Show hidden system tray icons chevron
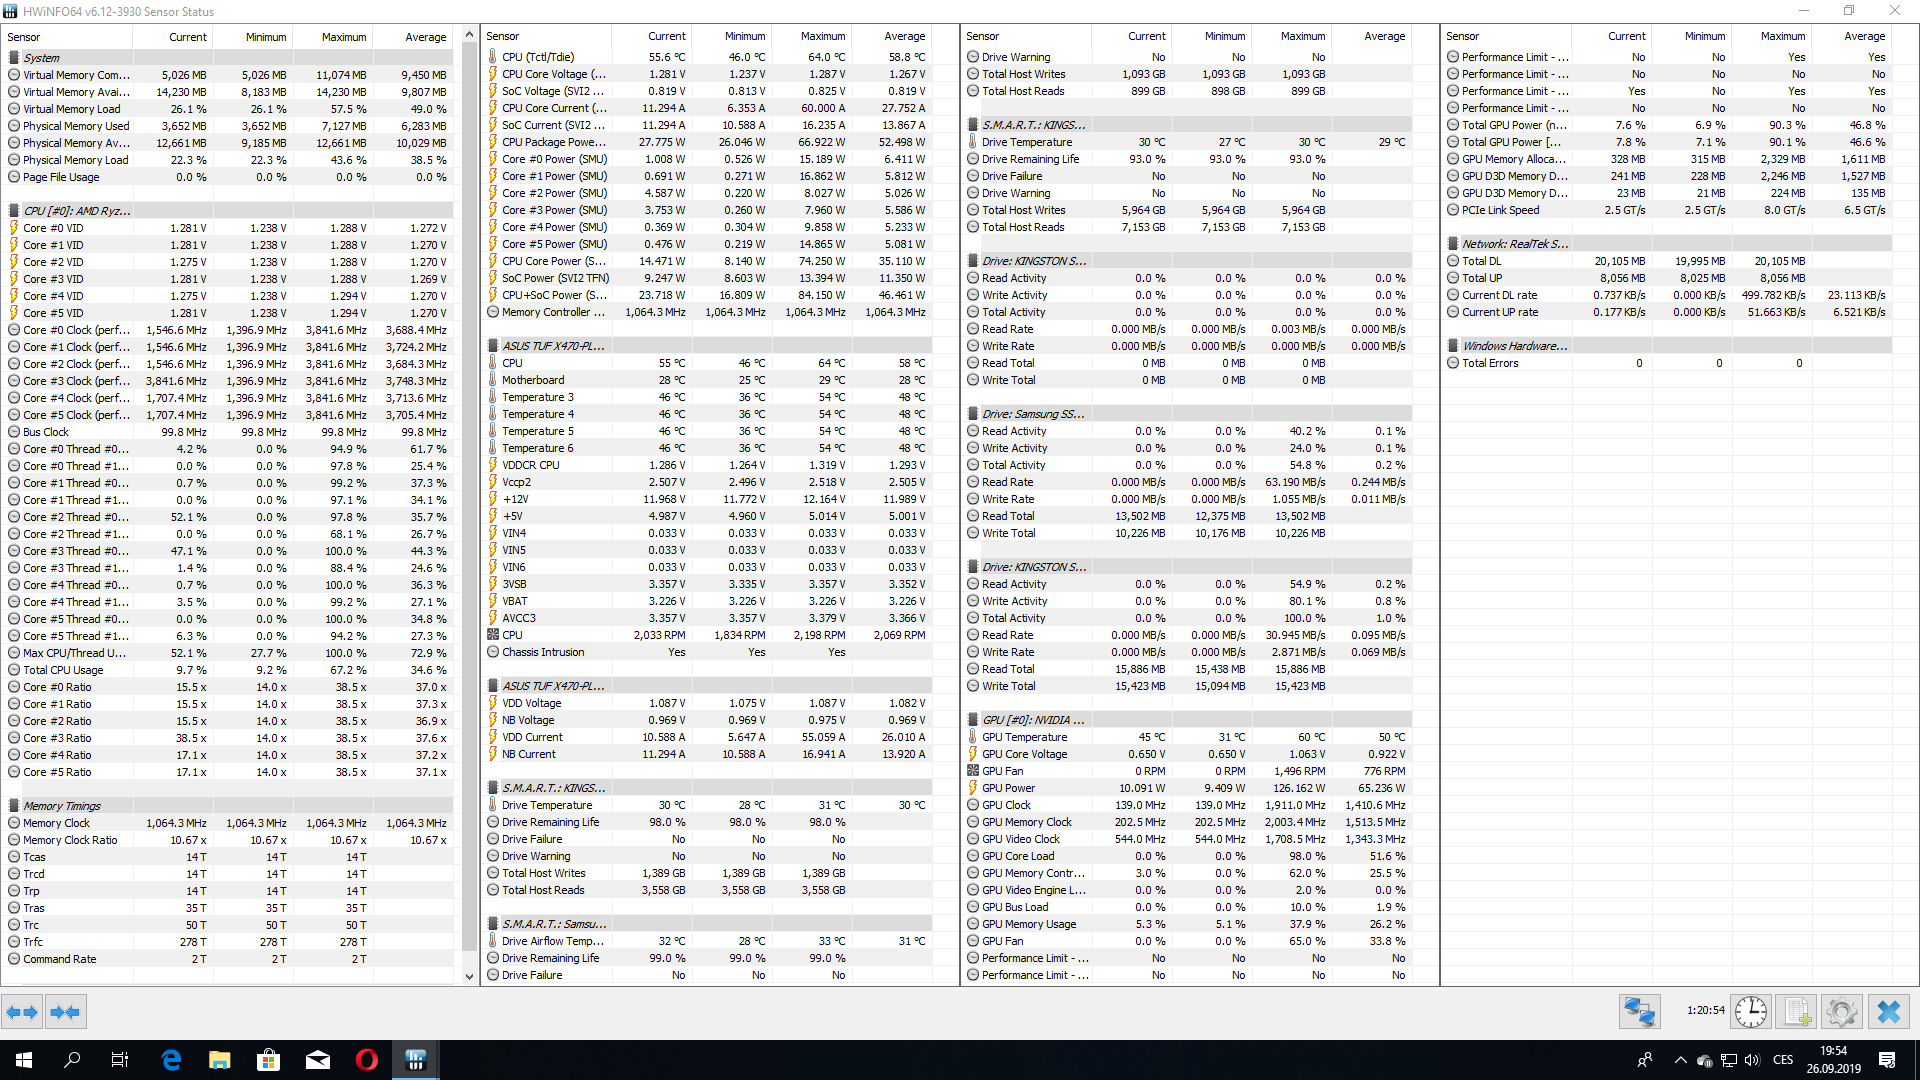This screenshot has width=1920, height=1080. click(1680, 1060)
